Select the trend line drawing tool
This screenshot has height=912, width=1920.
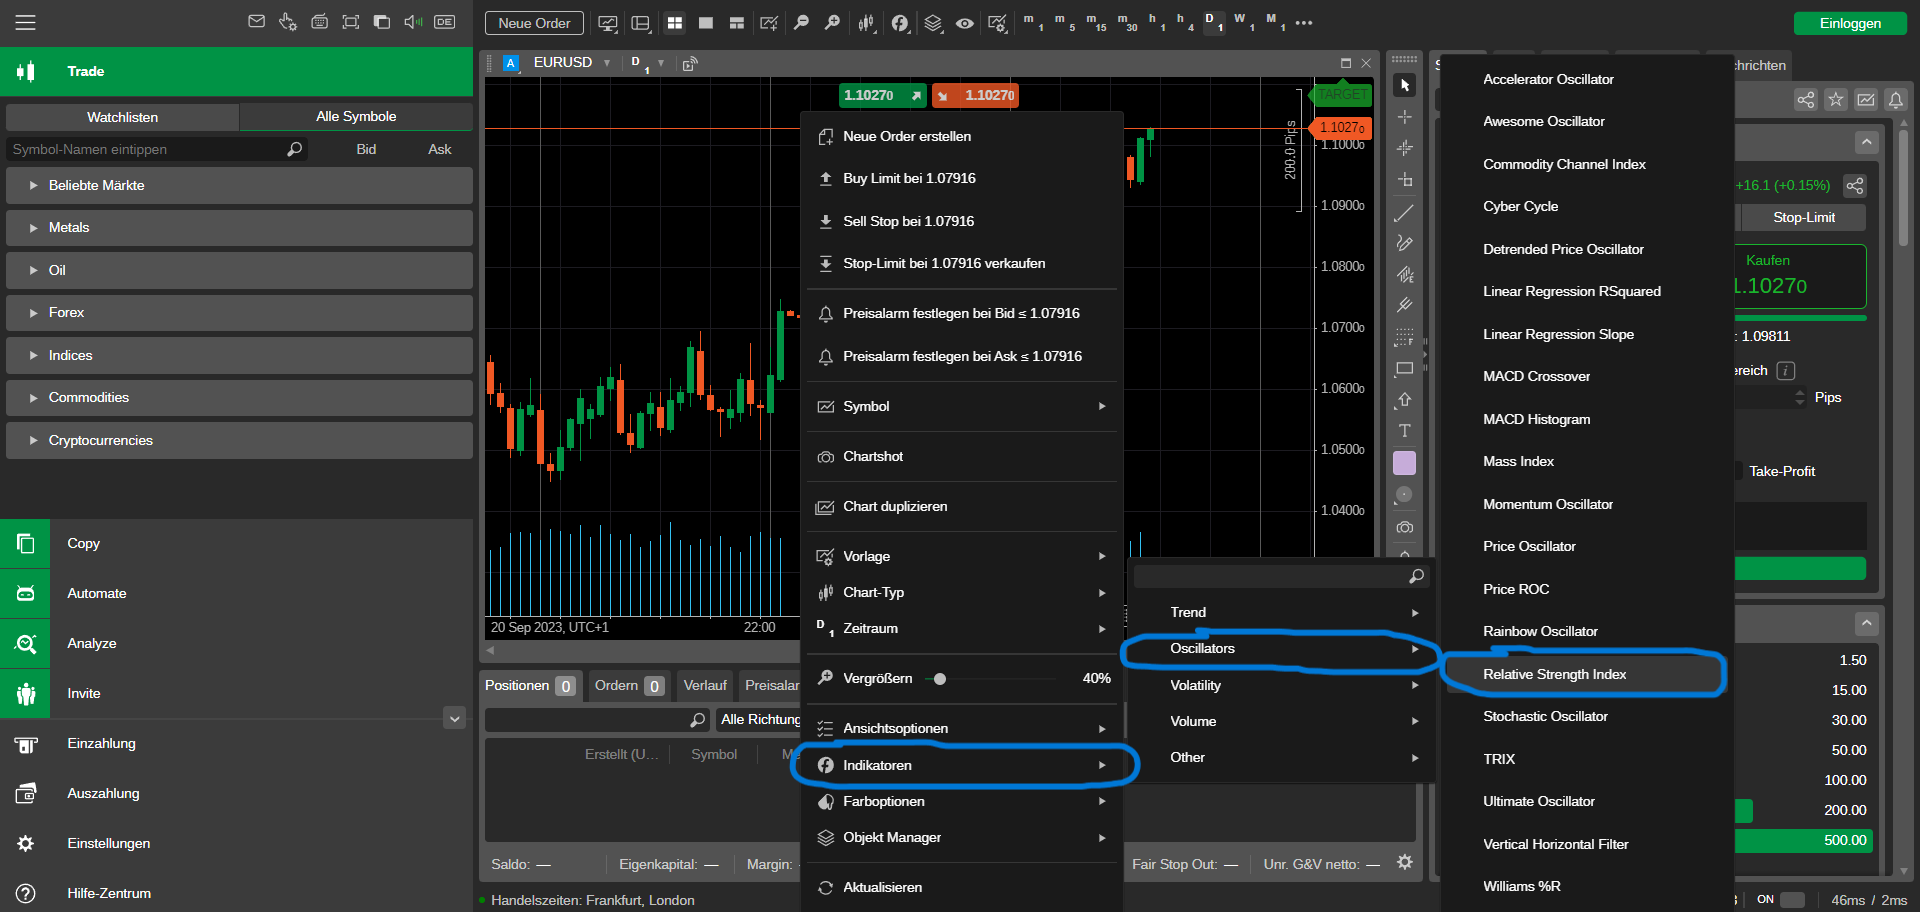click(1404, 213)
